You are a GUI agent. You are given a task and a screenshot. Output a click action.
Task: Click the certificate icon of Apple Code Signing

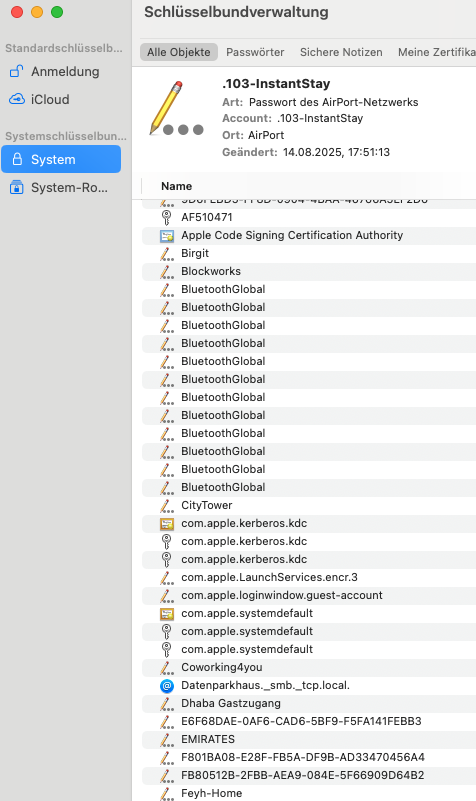pos(166,235)
